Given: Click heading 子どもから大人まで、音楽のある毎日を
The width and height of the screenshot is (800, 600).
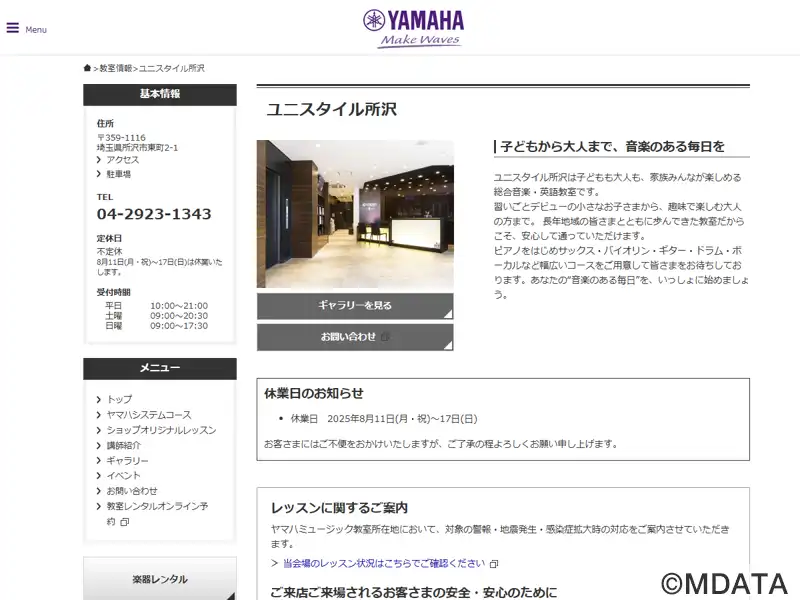Looking at the screenshot, I should point(612,147).
